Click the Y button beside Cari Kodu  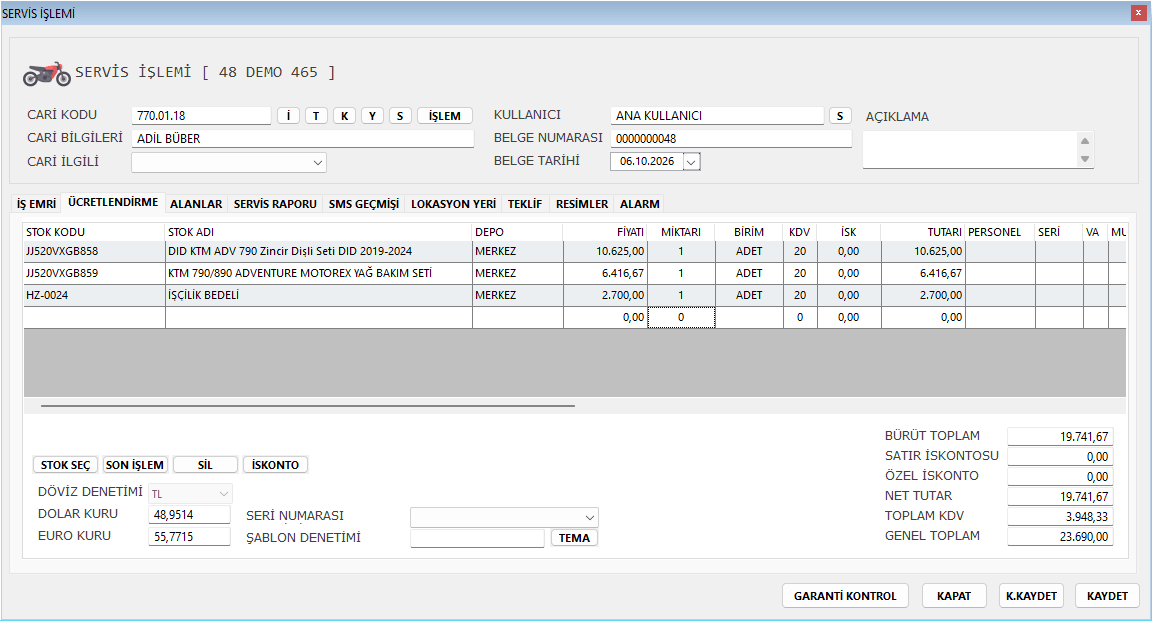pos(372,115)
